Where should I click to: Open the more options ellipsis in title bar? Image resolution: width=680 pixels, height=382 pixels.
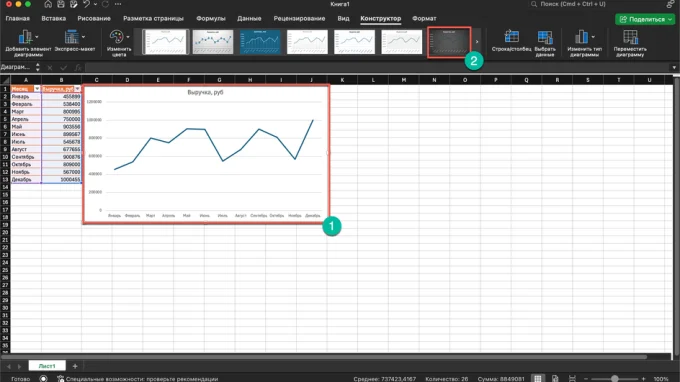118,4
